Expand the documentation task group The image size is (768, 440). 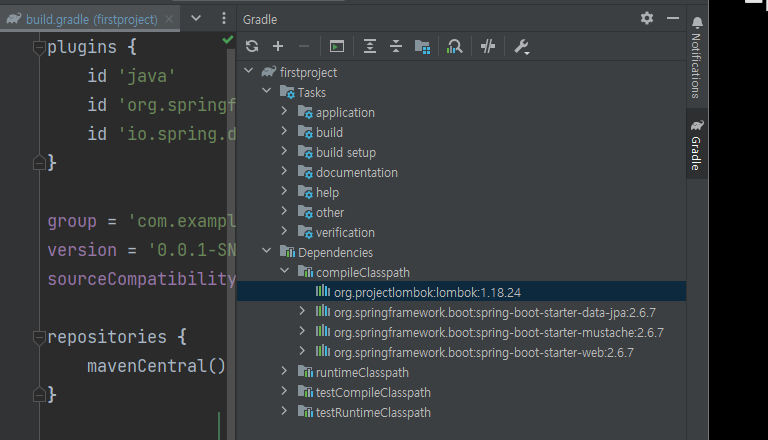pyautogui.click(x=284, y=171)
